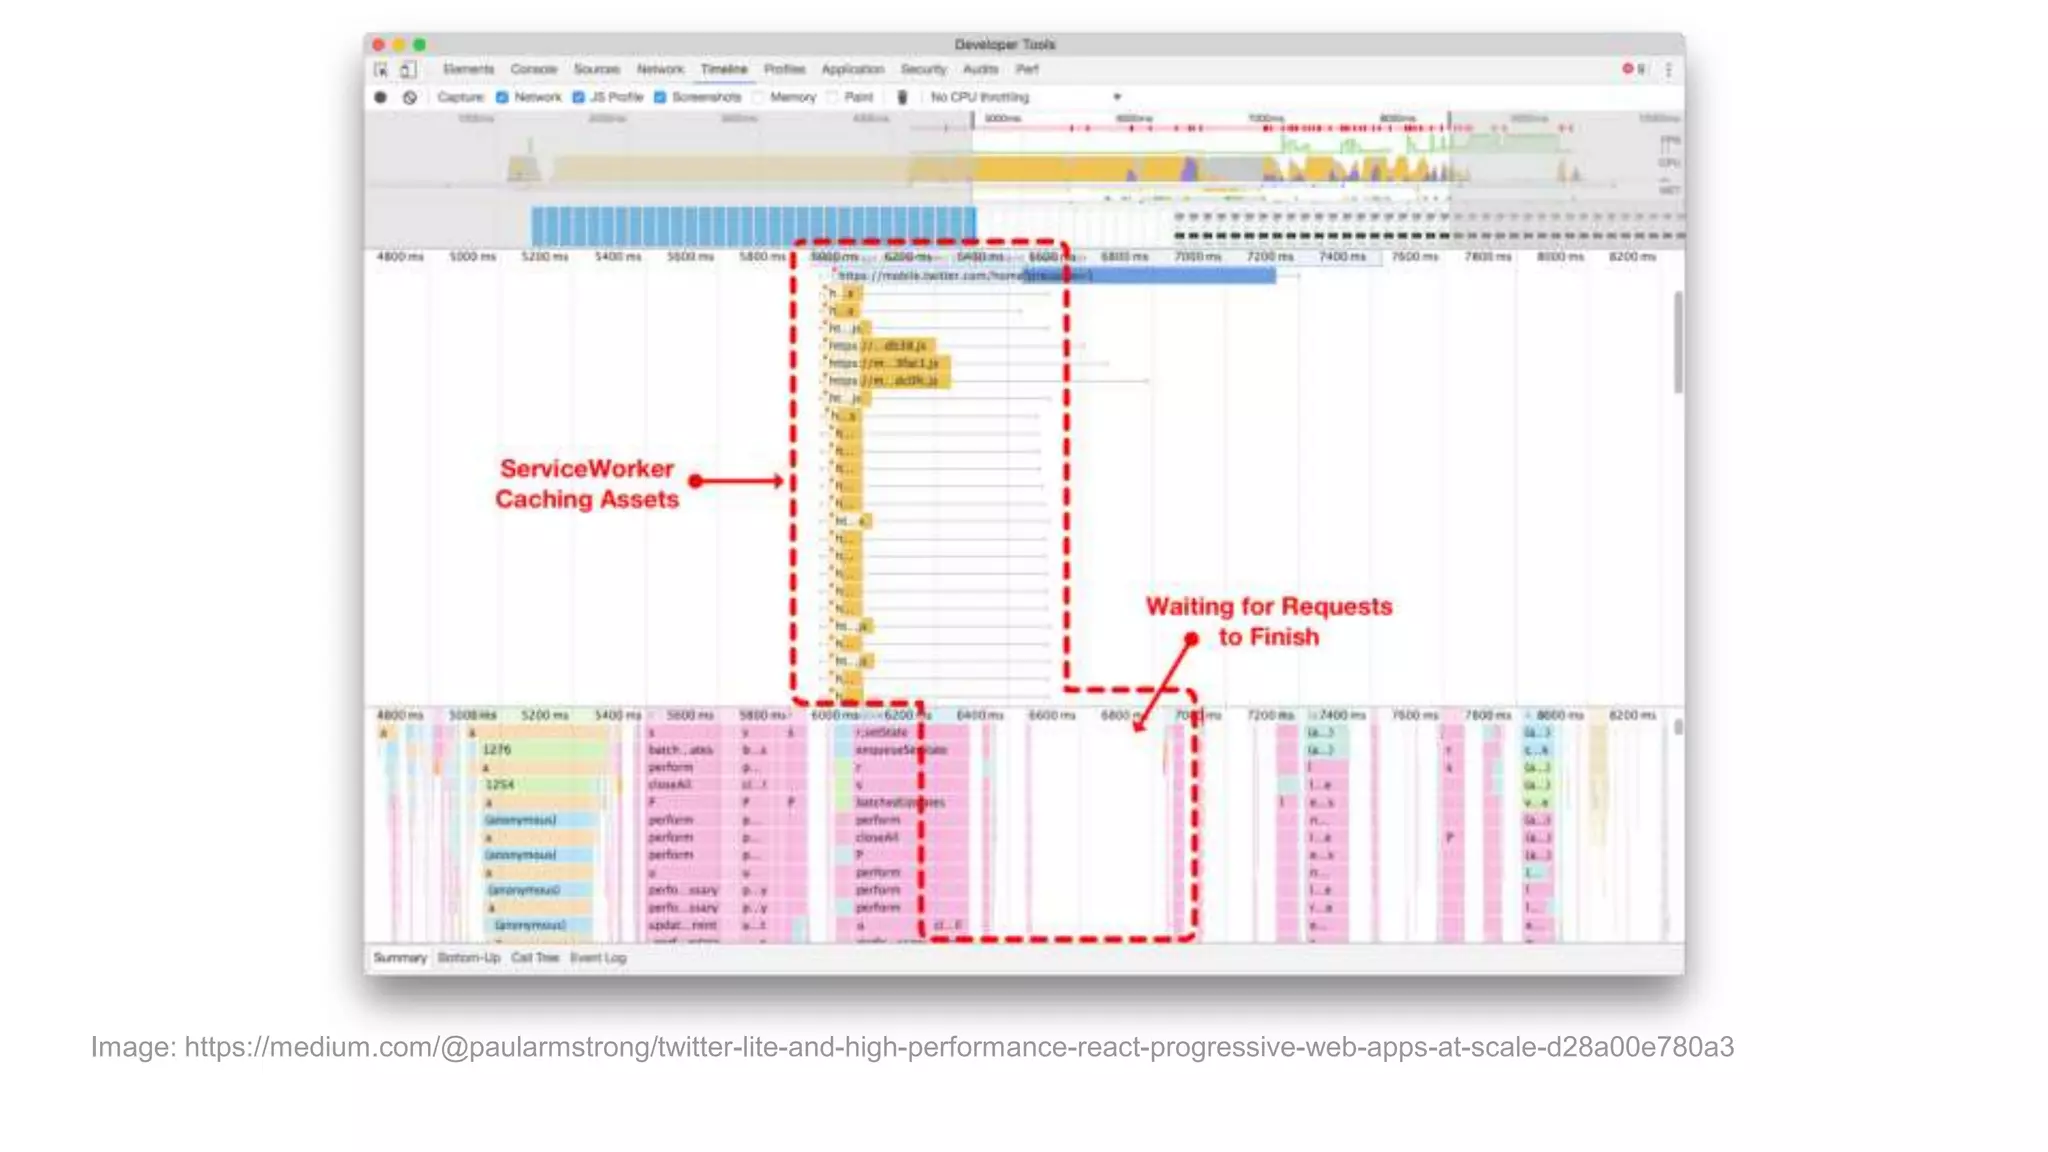Screen dimensions: 2048x1152
Task: Click the inspect element picker icon
Action: (x=381, y=70)
